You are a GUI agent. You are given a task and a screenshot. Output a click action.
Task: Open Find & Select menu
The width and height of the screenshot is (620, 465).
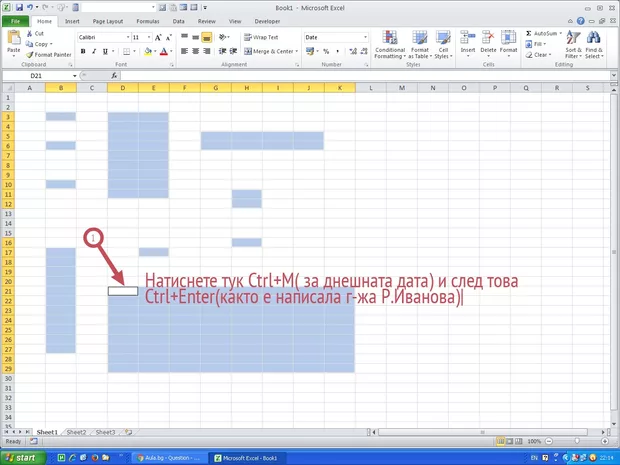click(594, 45)
